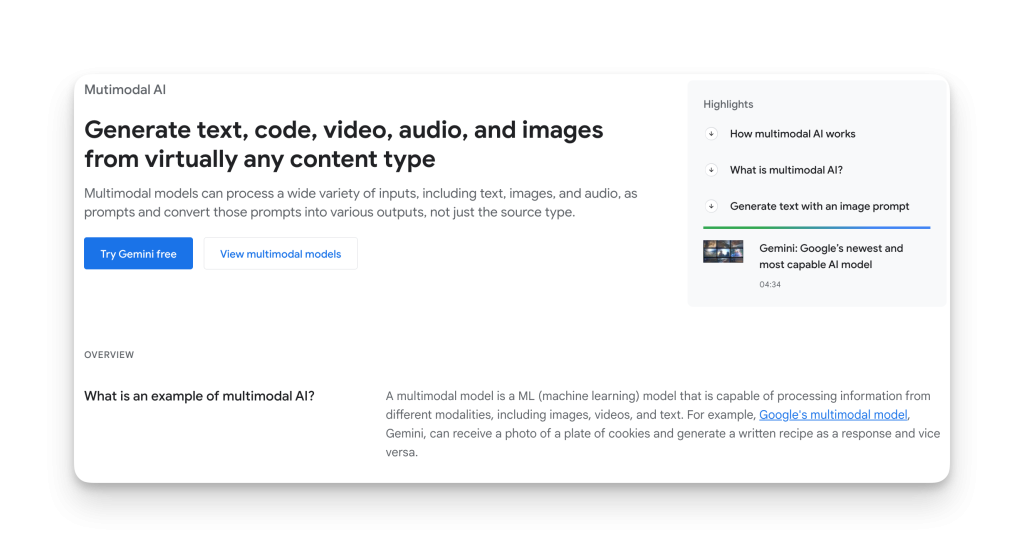Click arrow icon beside Generate text with image prompt
This screenshot has height=557, width=1024.
pyautogui.click(x=711, y=206)
